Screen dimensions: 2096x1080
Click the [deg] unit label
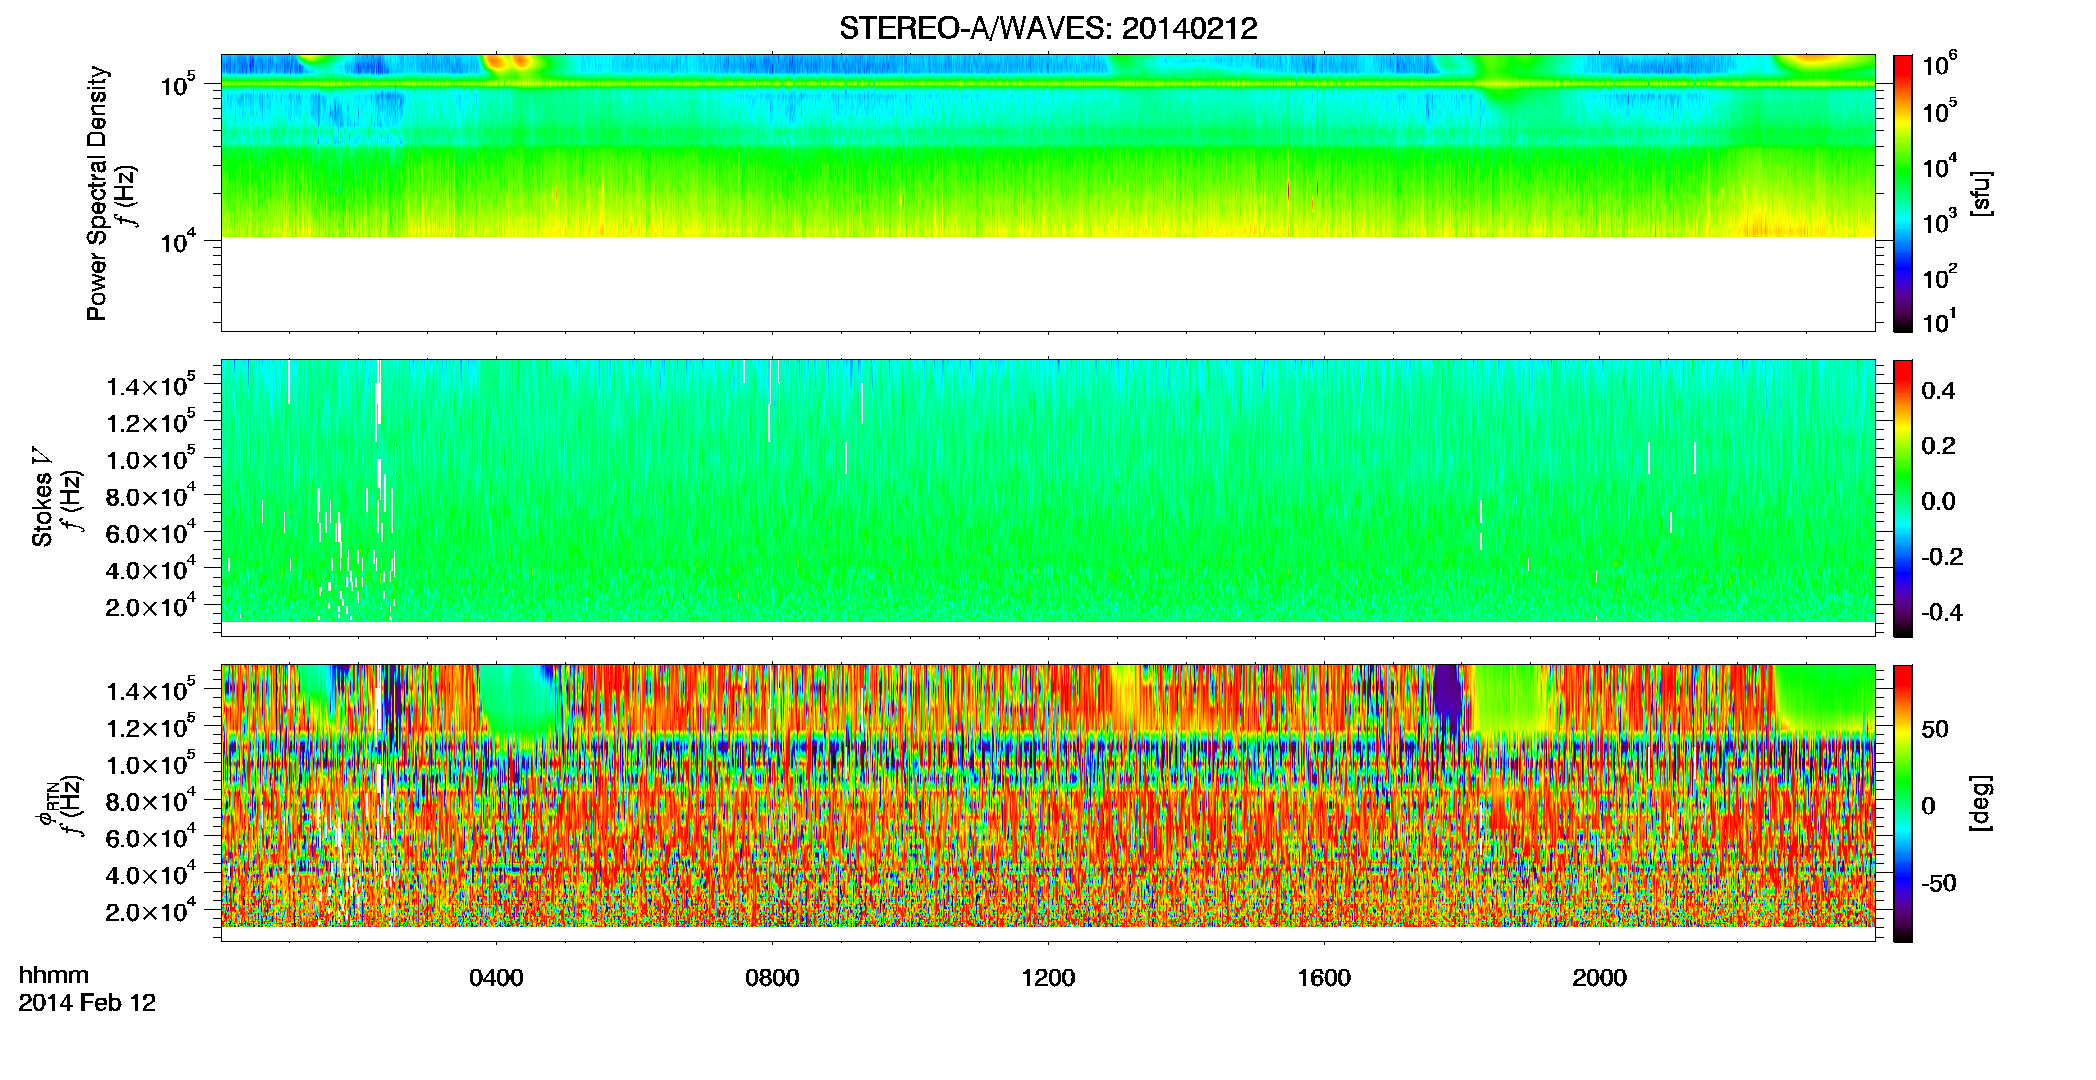coord(1981,803)
